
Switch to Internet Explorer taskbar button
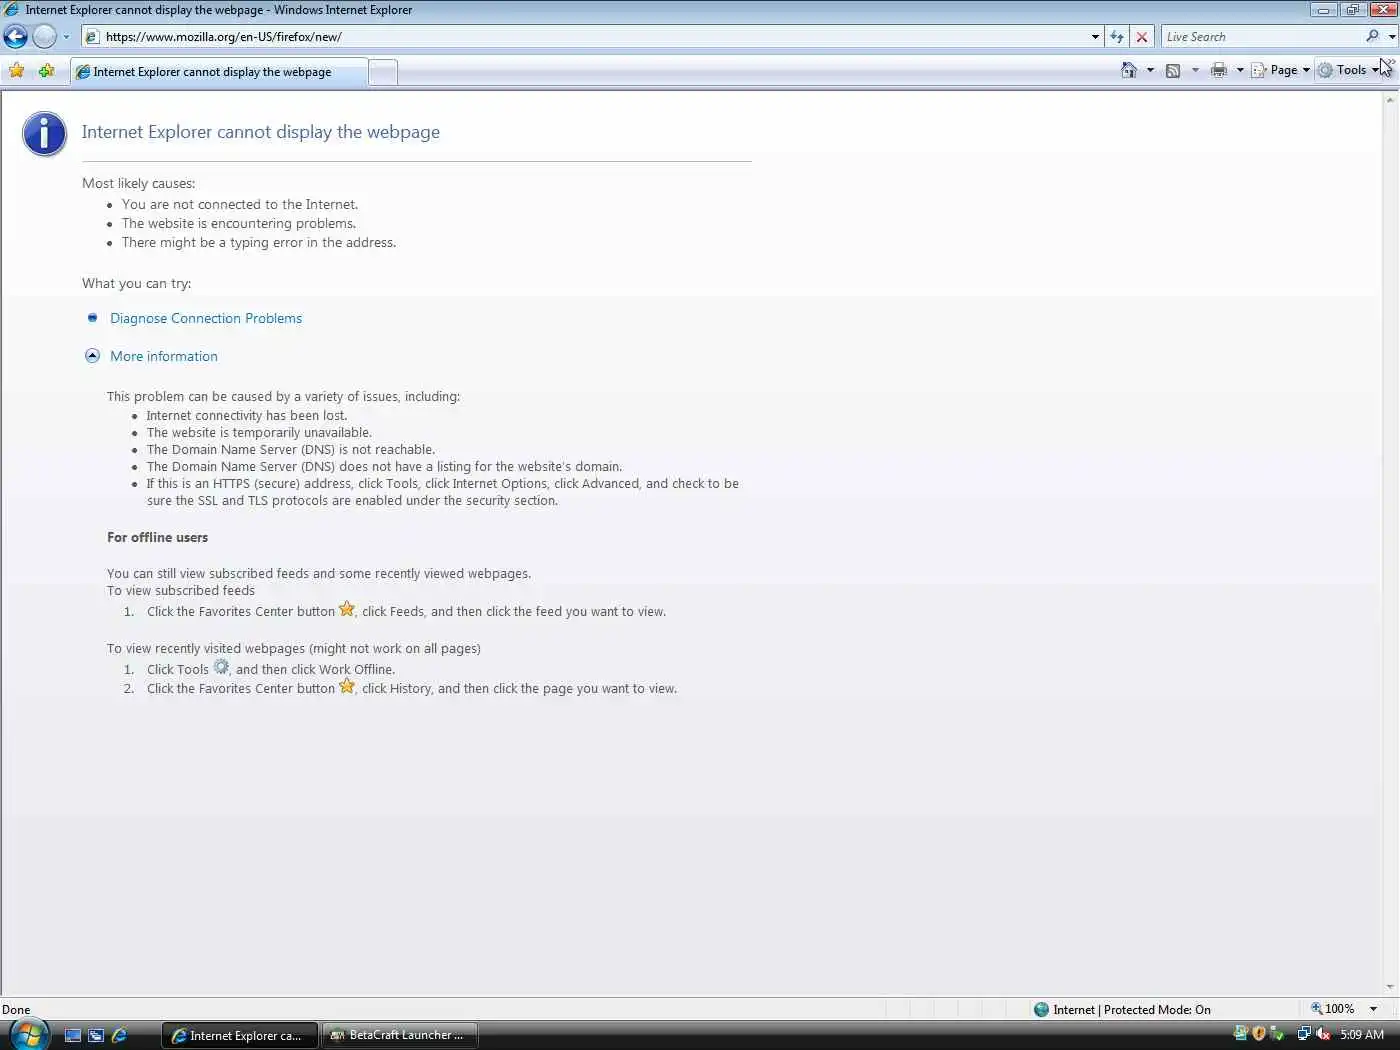[240, 1035]
